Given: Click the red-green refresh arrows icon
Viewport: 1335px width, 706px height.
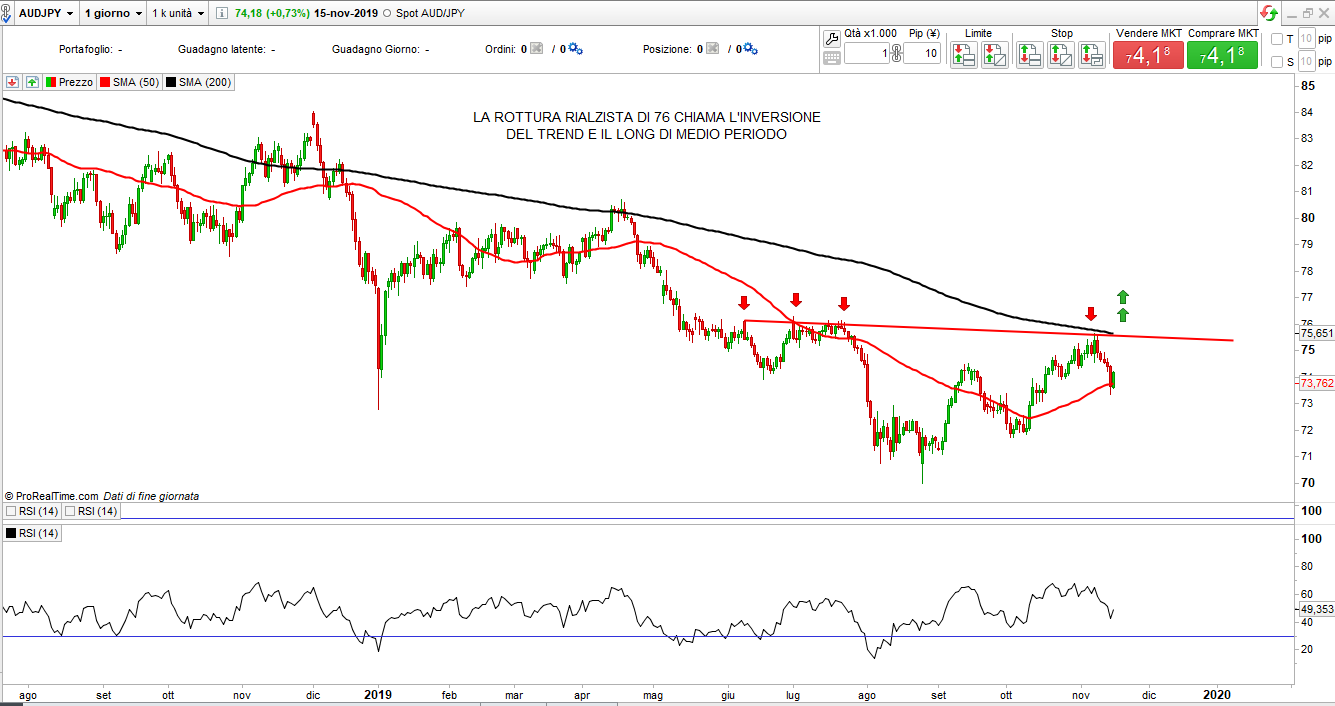Looking at the screenshot, I should (x=1268, y=13).
